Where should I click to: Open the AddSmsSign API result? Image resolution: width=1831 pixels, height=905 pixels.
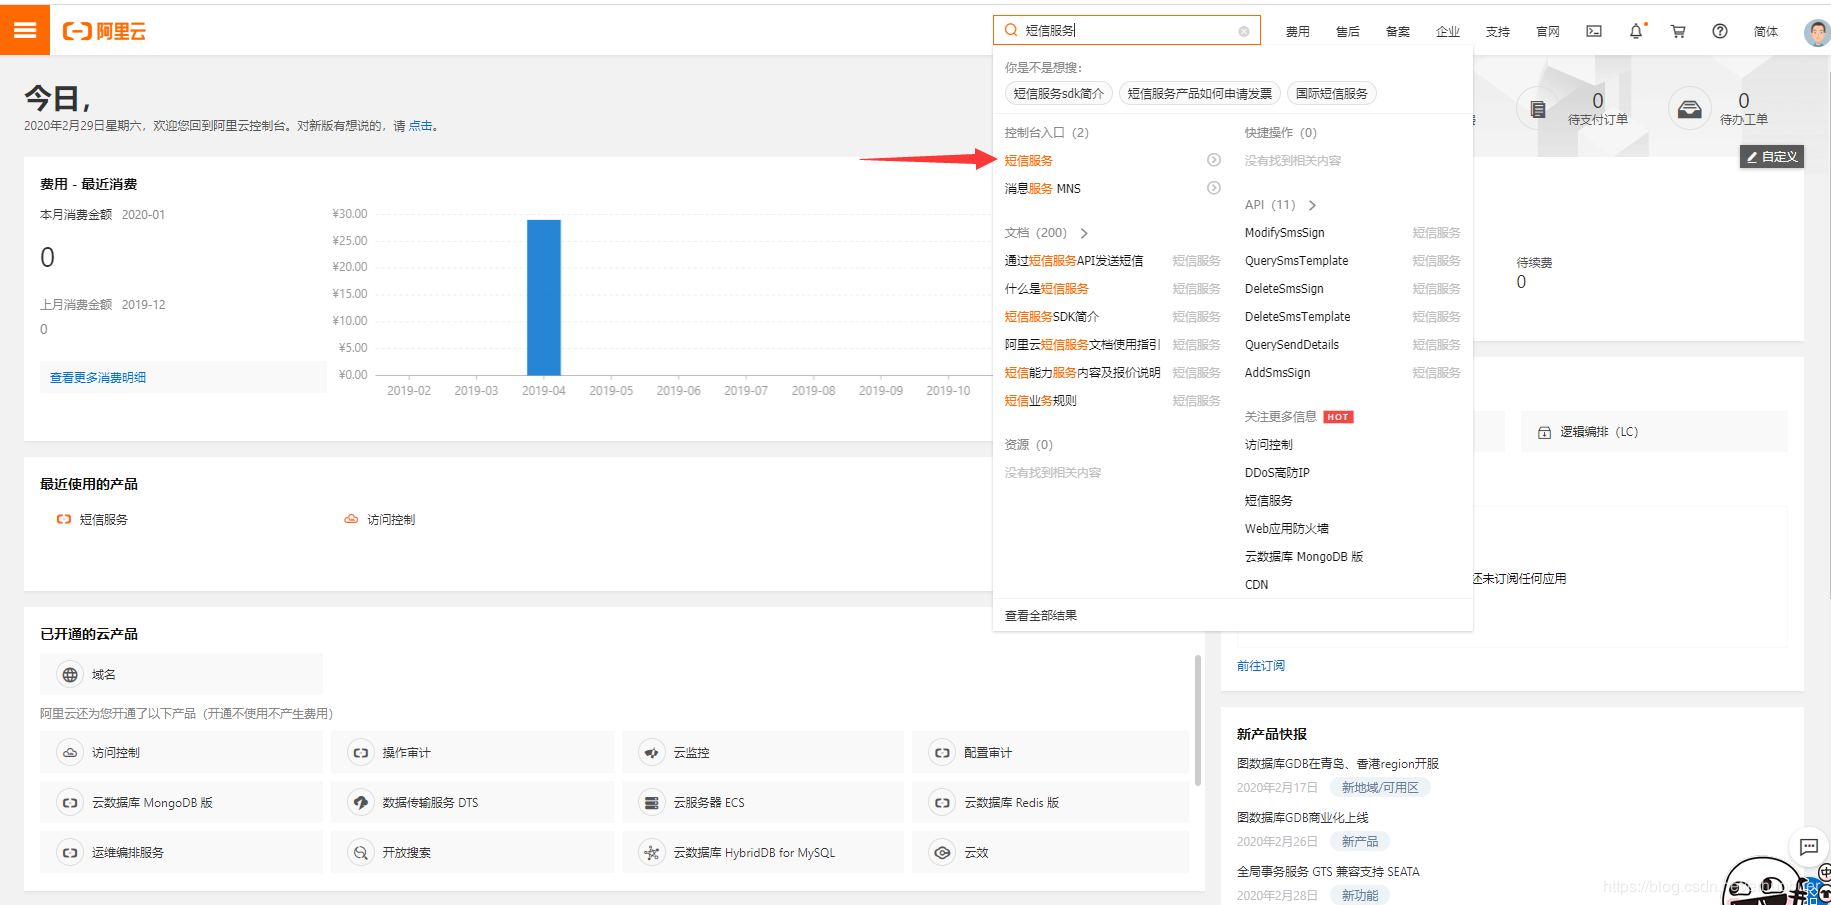pyautogui.click(x=1278, y=373)
